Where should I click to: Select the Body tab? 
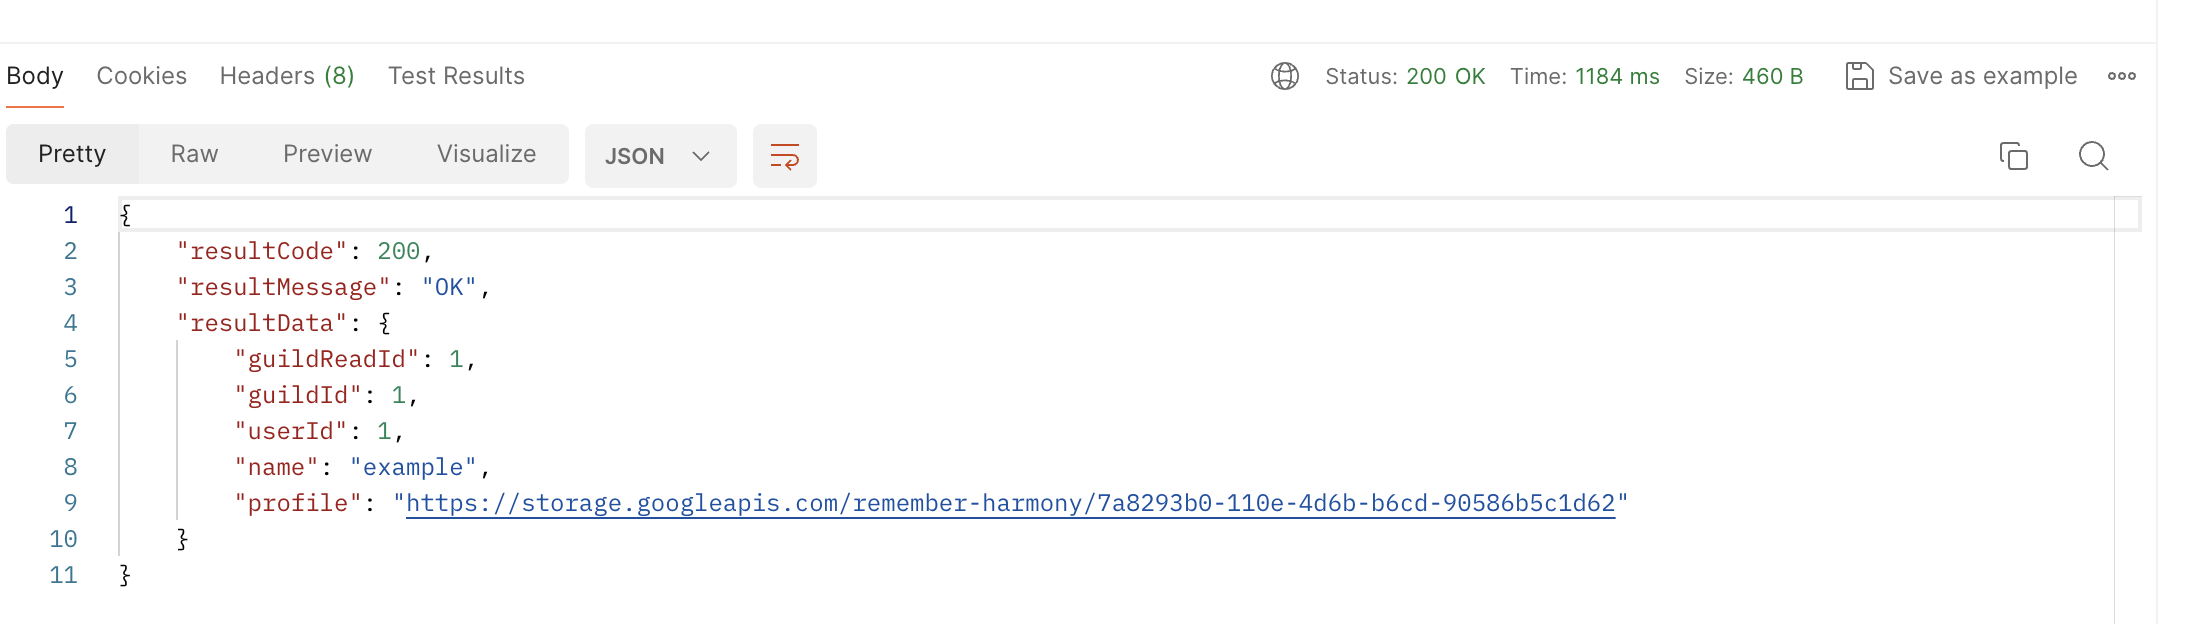35,76
